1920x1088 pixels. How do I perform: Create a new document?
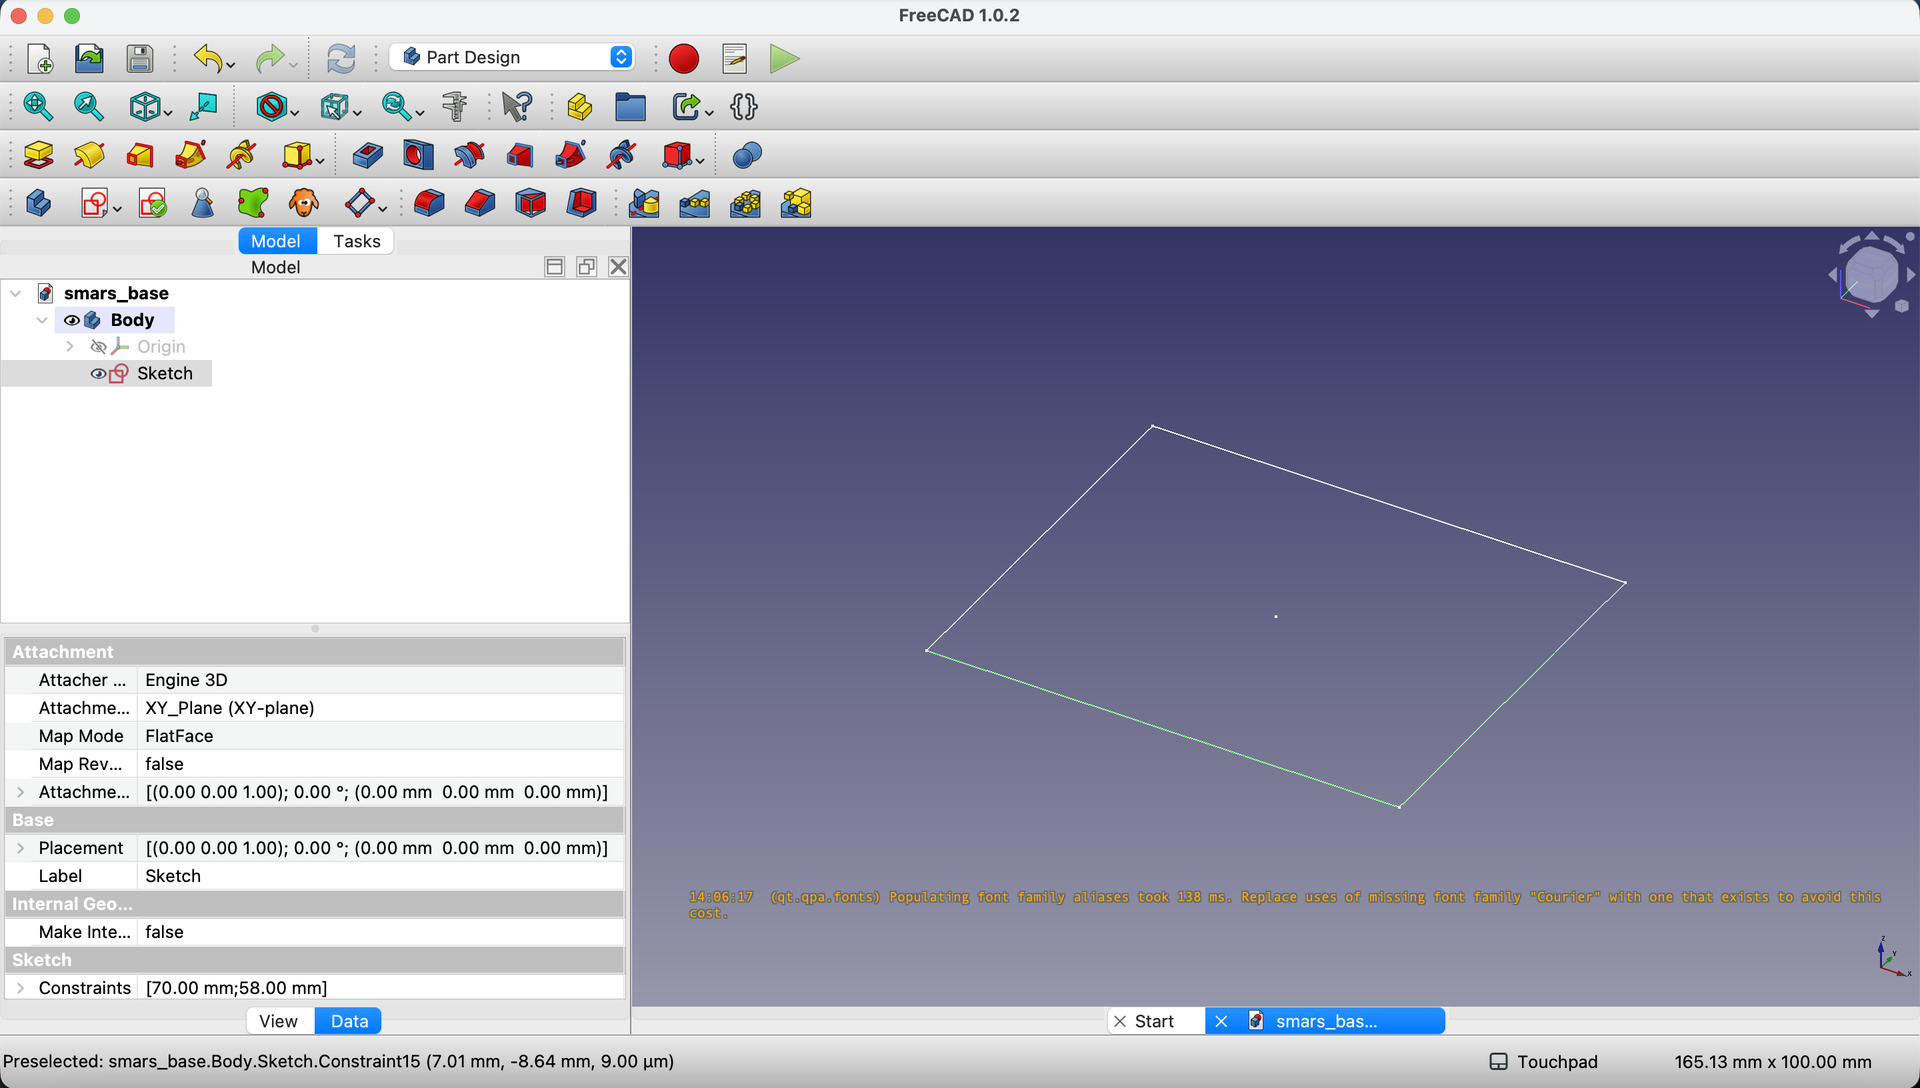(x=40, y=58)
